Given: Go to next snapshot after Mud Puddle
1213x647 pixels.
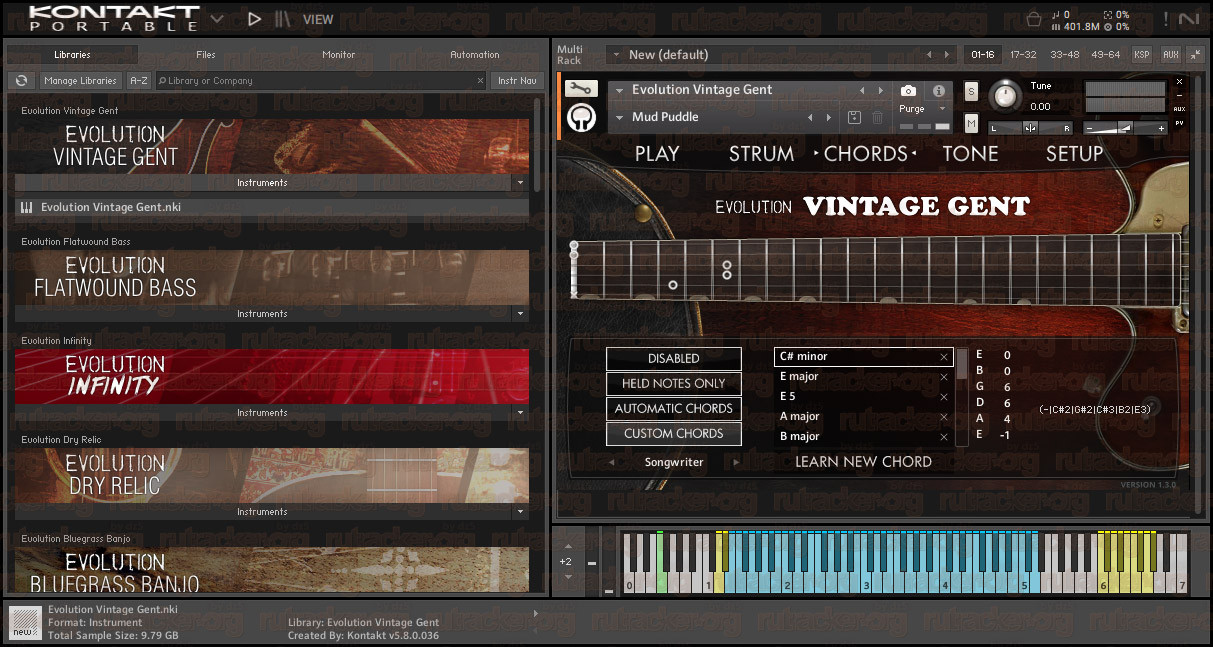Looking at the screenshot, I should (829, 117).
